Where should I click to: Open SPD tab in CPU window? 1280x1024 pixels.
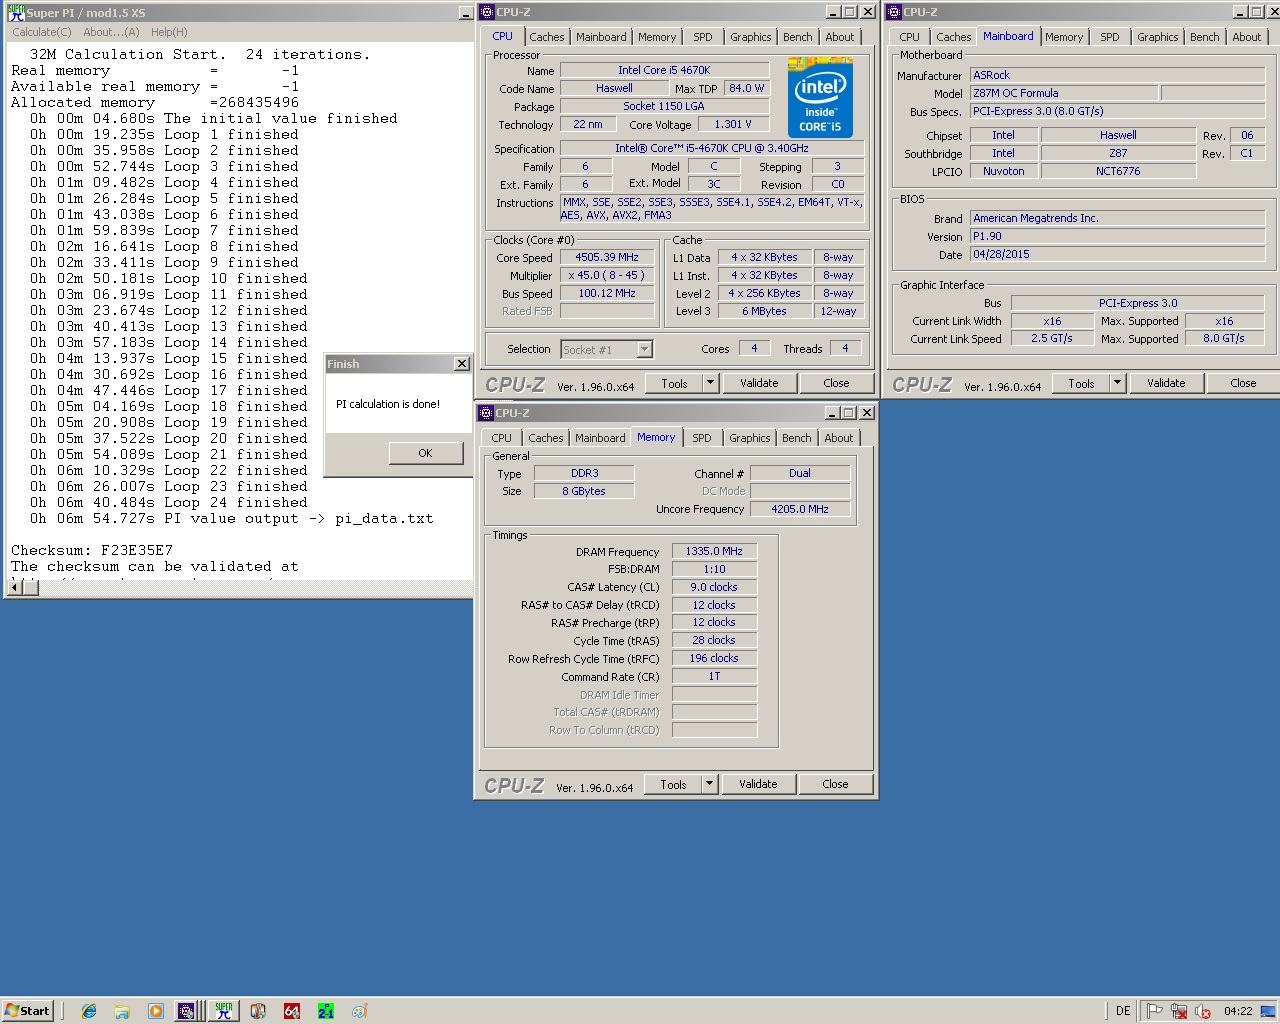pyautogui.click(x=703, y=37)
